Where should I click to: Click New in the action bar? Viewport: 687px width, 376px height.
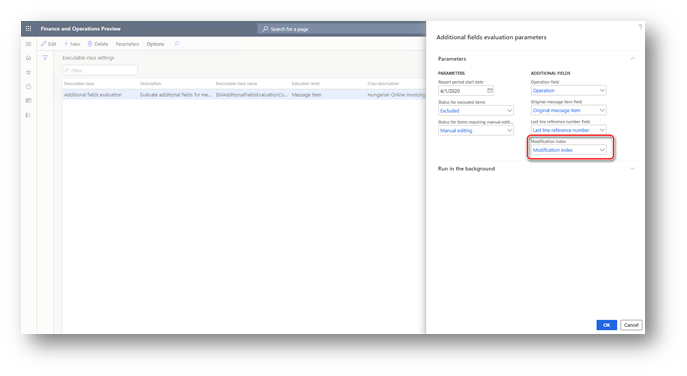pyautogui.click(x=72, y=44)
